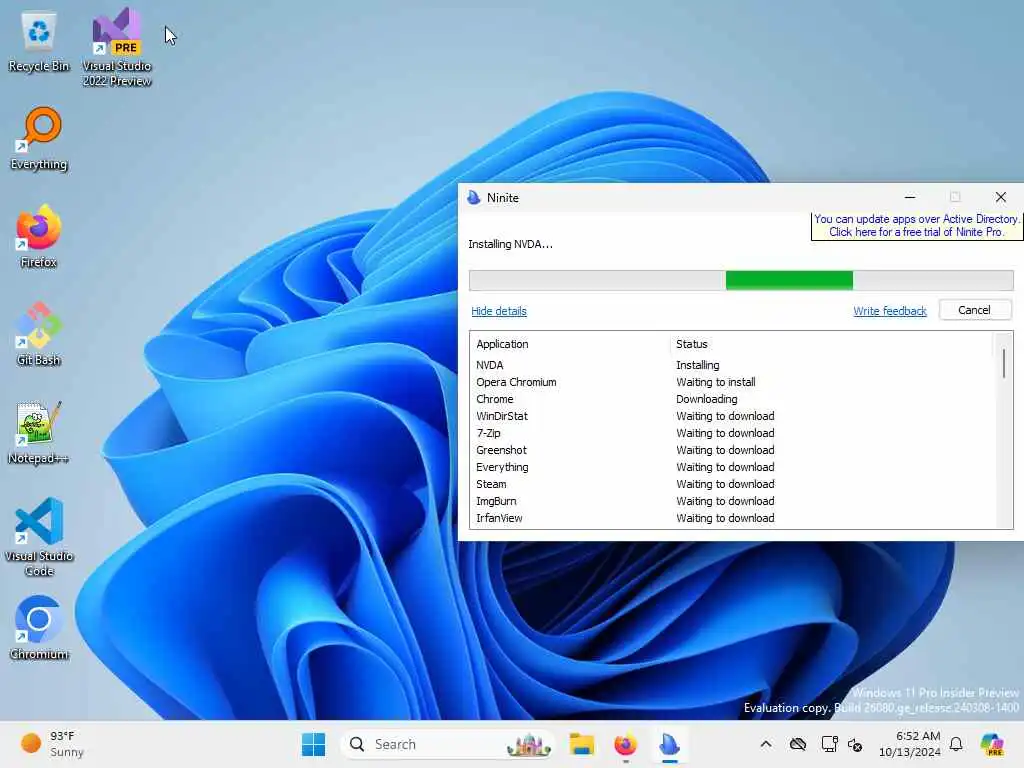Click the OneDrive cloud tray icon
This screenshot has width=1024, height=768.
(798, 744)
